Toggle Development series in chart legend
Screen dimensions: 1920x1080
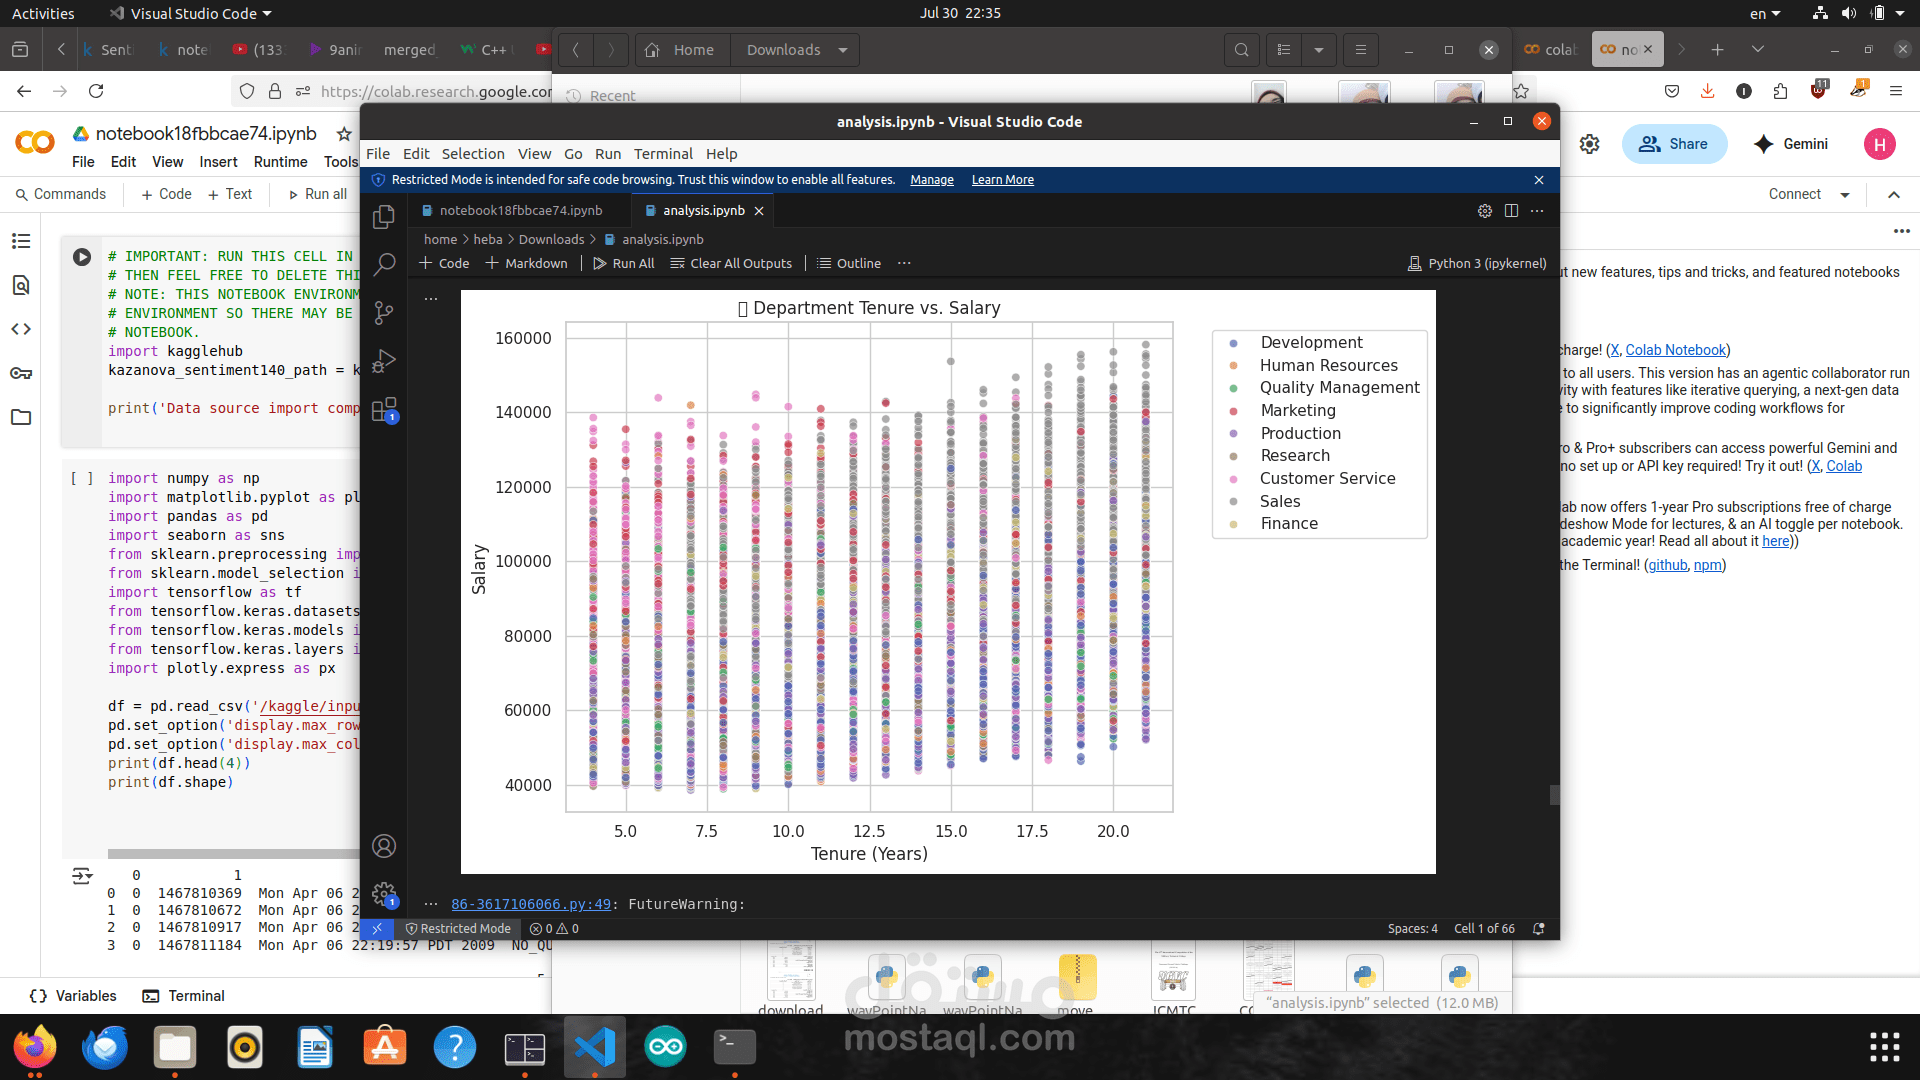[1311, 342]
